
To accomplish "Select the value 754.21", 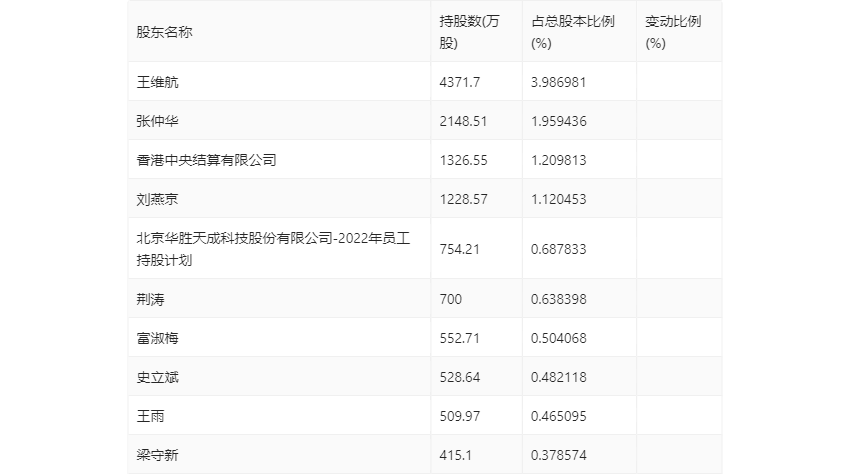I will point(460,249).
